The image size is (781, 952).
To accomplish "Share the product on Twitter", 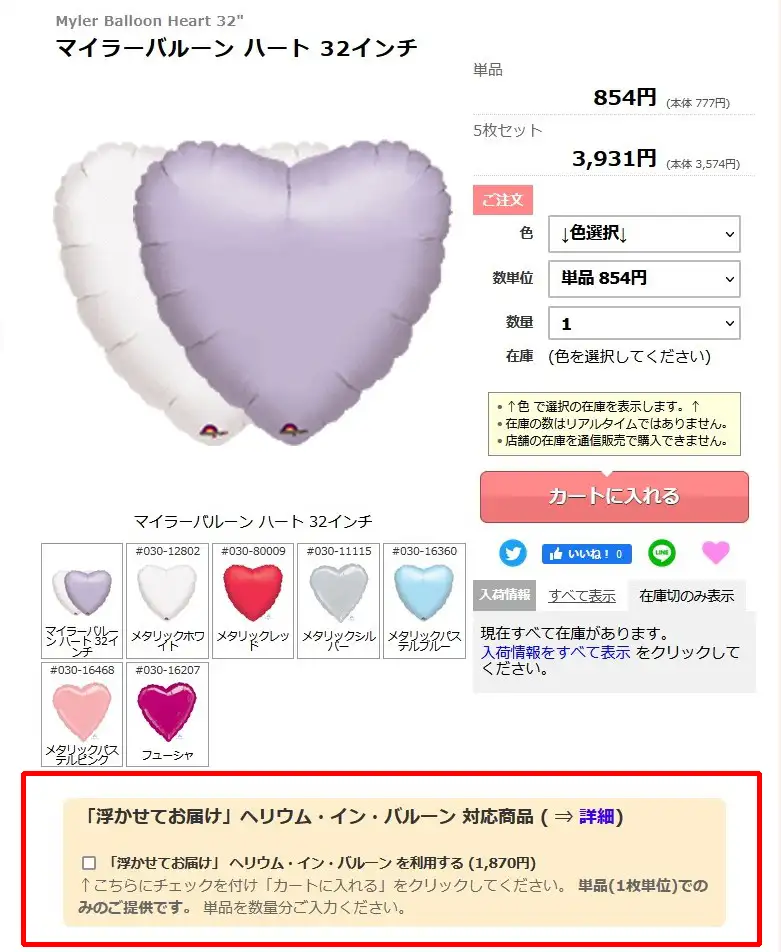I will (513, 553).
